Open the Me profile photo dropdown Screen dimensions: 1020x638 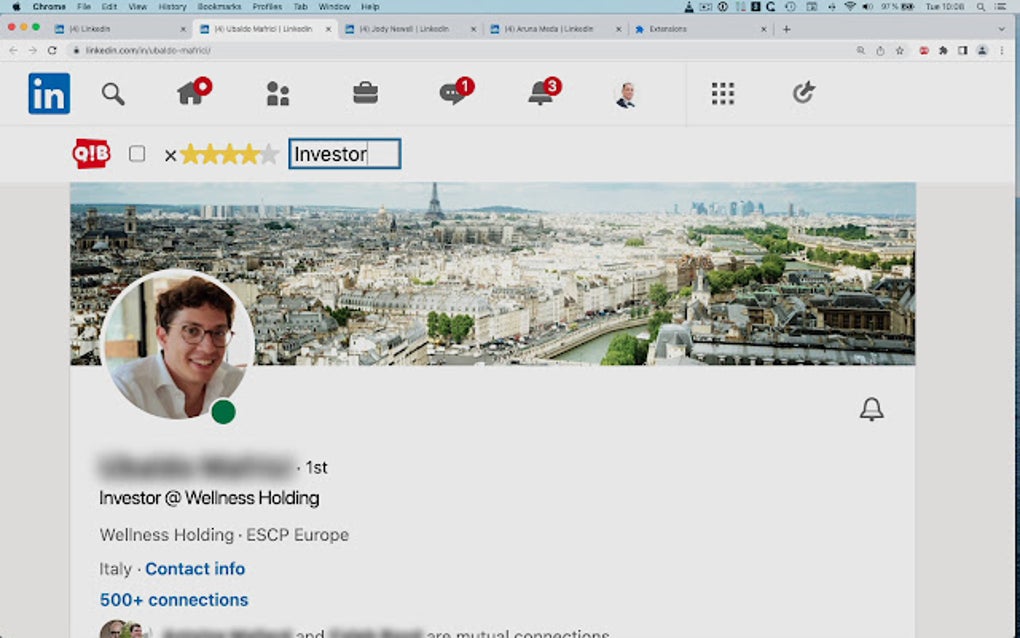point(627,92)
